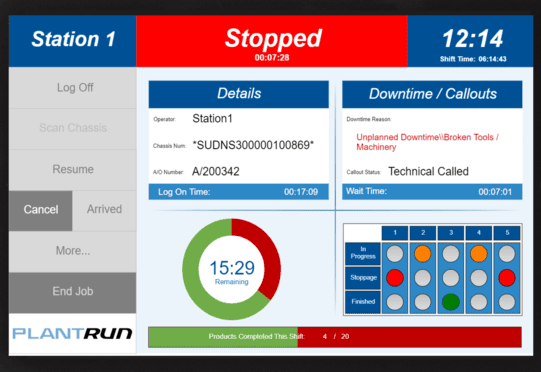Click the In Progress row label
This screenshot has width=541, height=372.
363,253
